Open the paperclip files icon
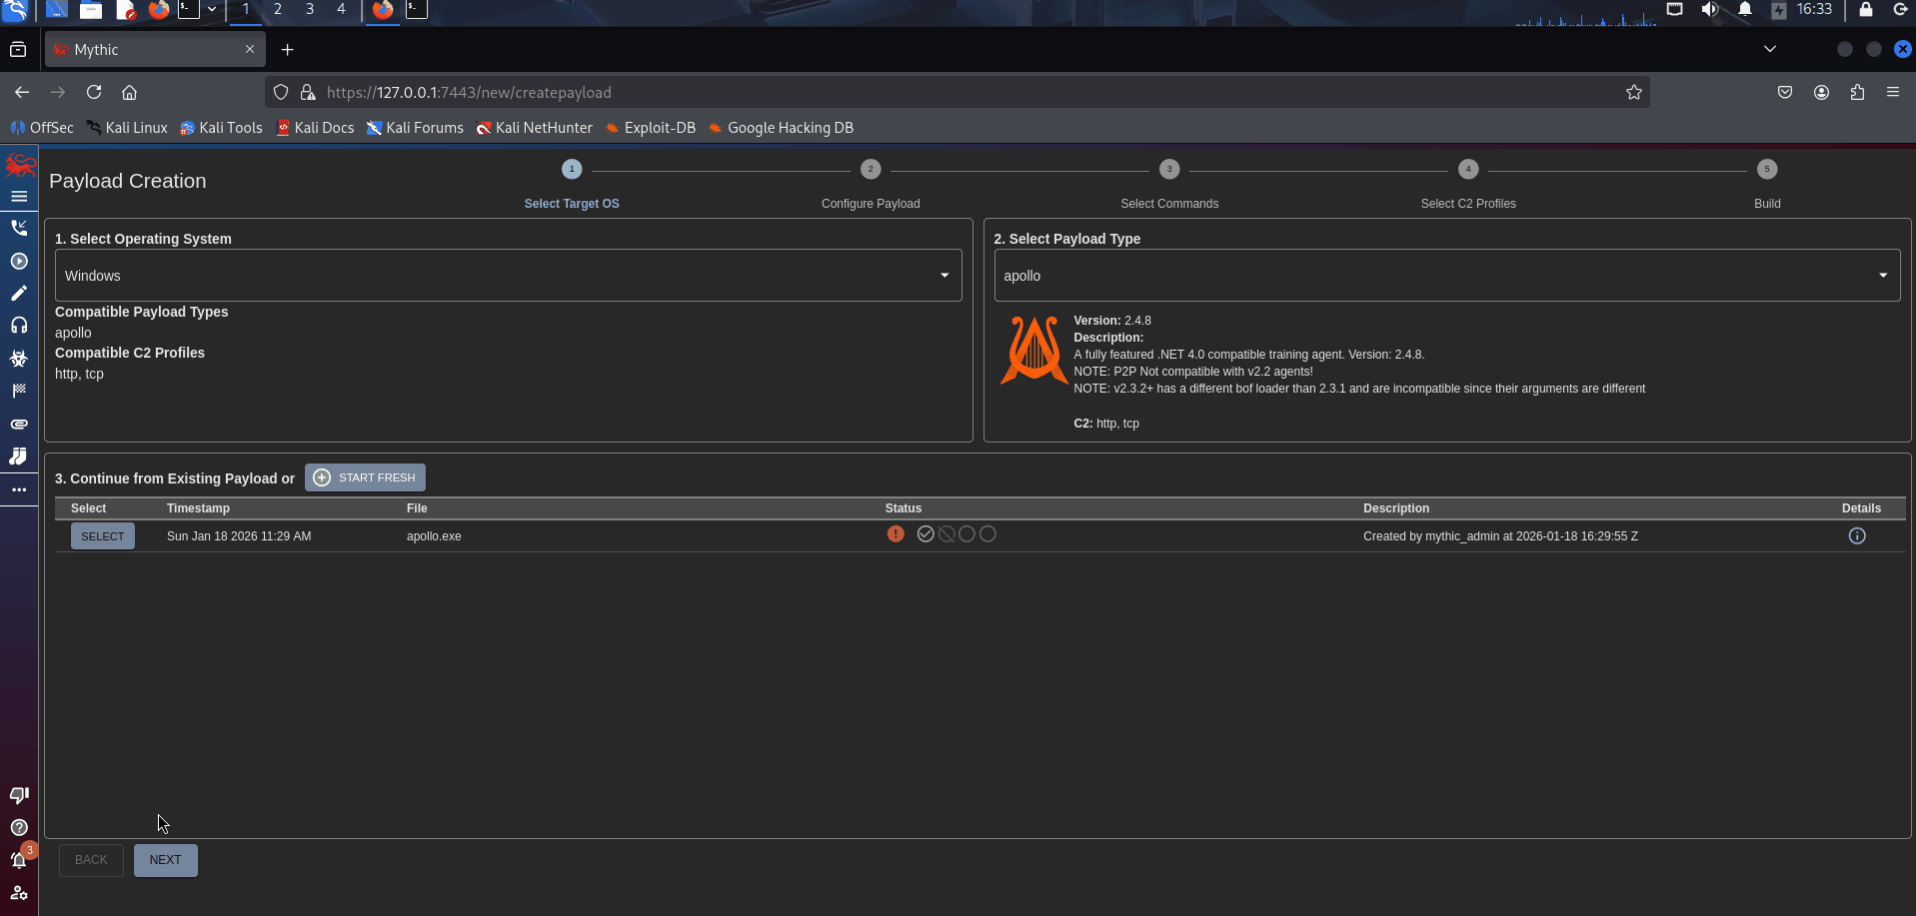This screenshot has width=1916, height=916. point(19,424)
